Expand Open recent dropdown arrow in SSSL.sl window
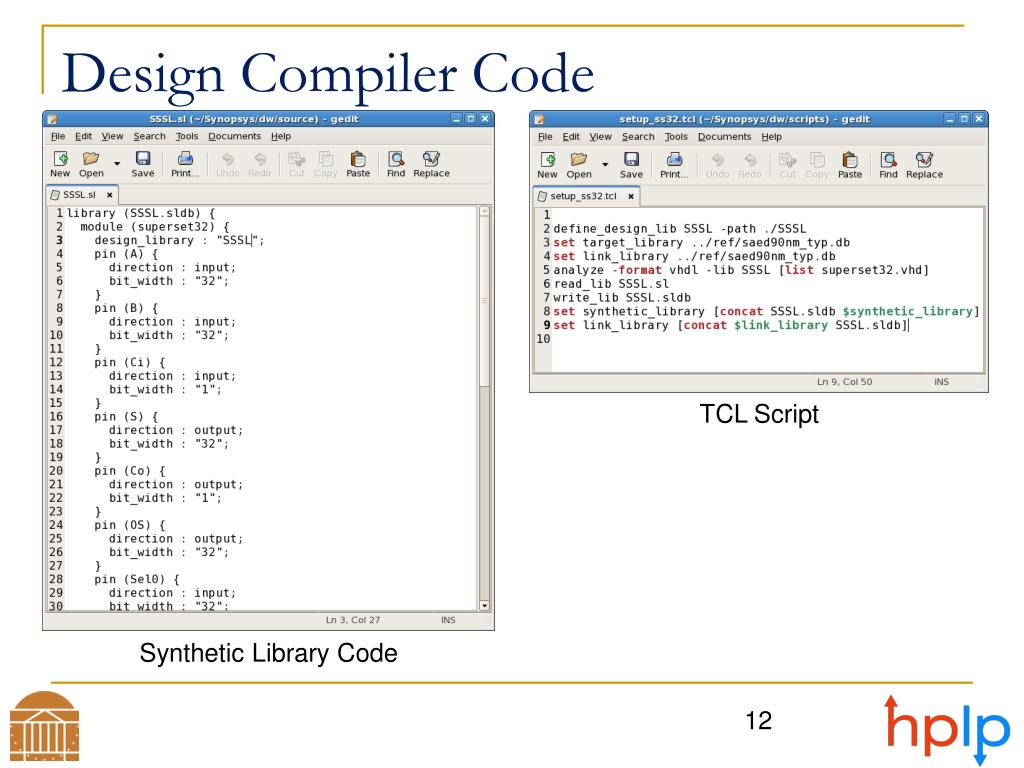Viewport: 1024px width, 768px height. click(x=117, y=163)
